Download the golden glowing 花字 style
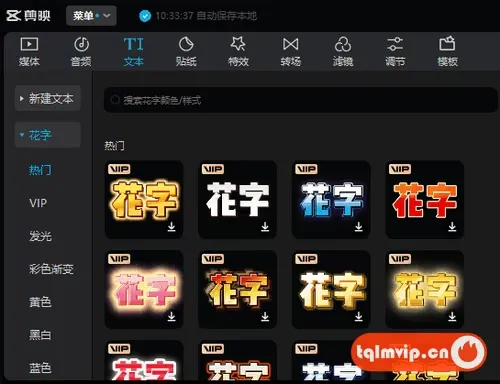Viewport: 500px width, 384px height. coord(171,227)
